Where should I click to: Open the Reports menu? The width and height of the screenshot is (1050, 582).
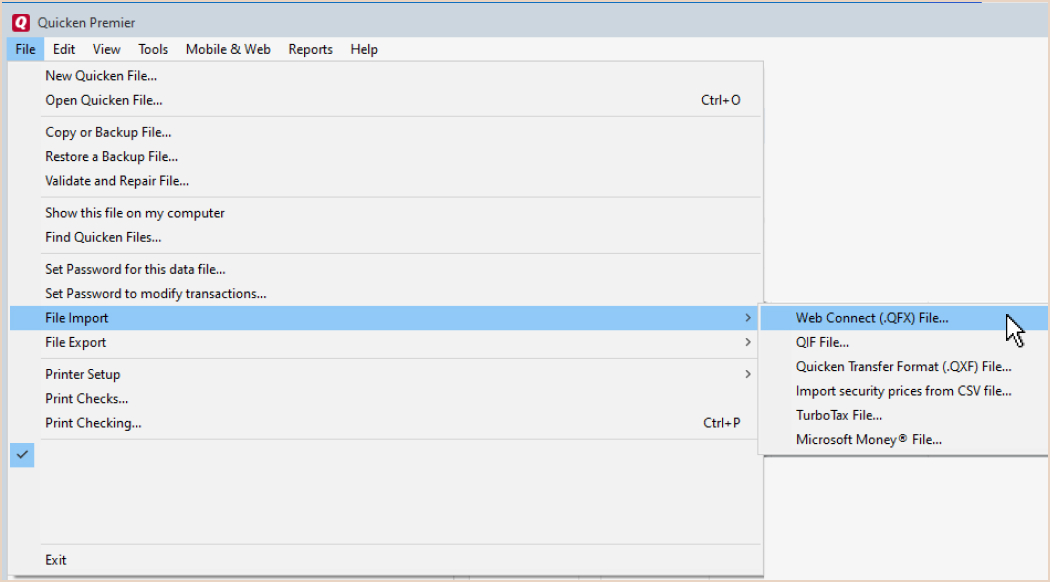[310, 50]
